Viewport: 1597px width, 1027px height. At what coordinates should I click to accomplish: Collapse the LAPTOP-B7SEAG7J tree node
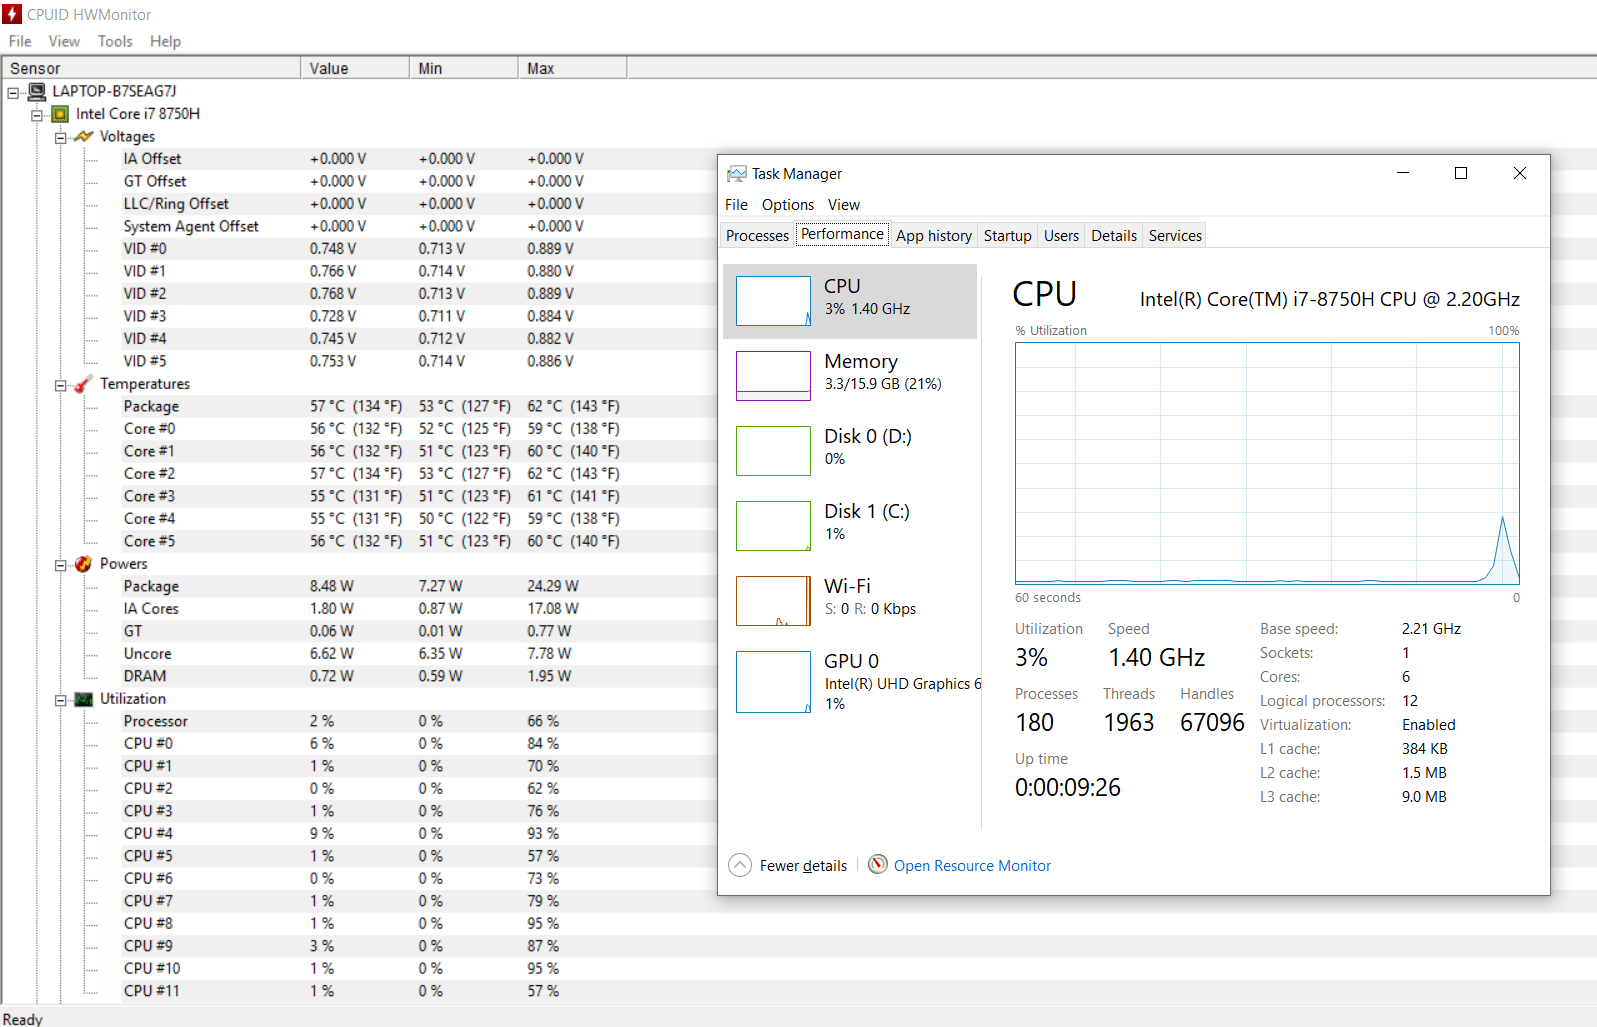point(13,93)
